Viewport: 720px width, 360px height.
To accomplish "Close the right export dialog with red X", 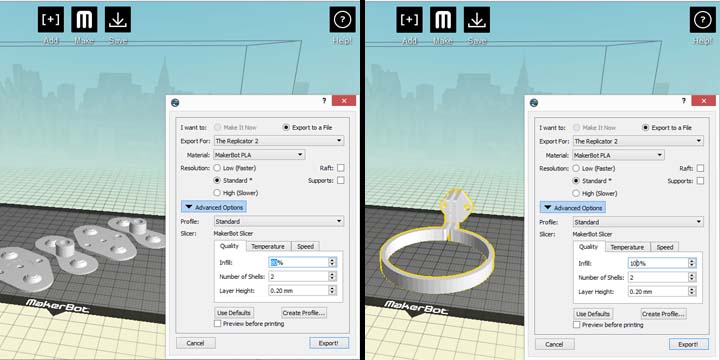I will 703,101.
